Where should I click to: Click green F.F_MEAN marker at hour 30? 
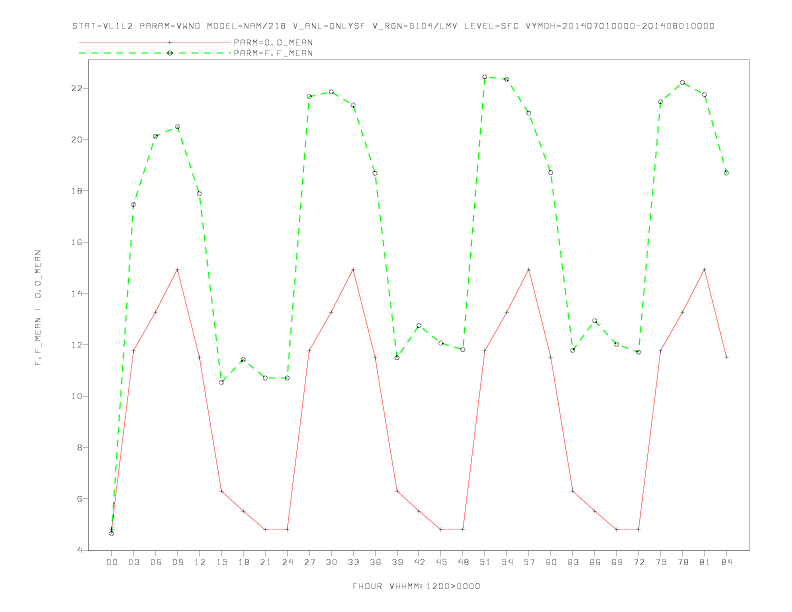(x=331, y=92)
